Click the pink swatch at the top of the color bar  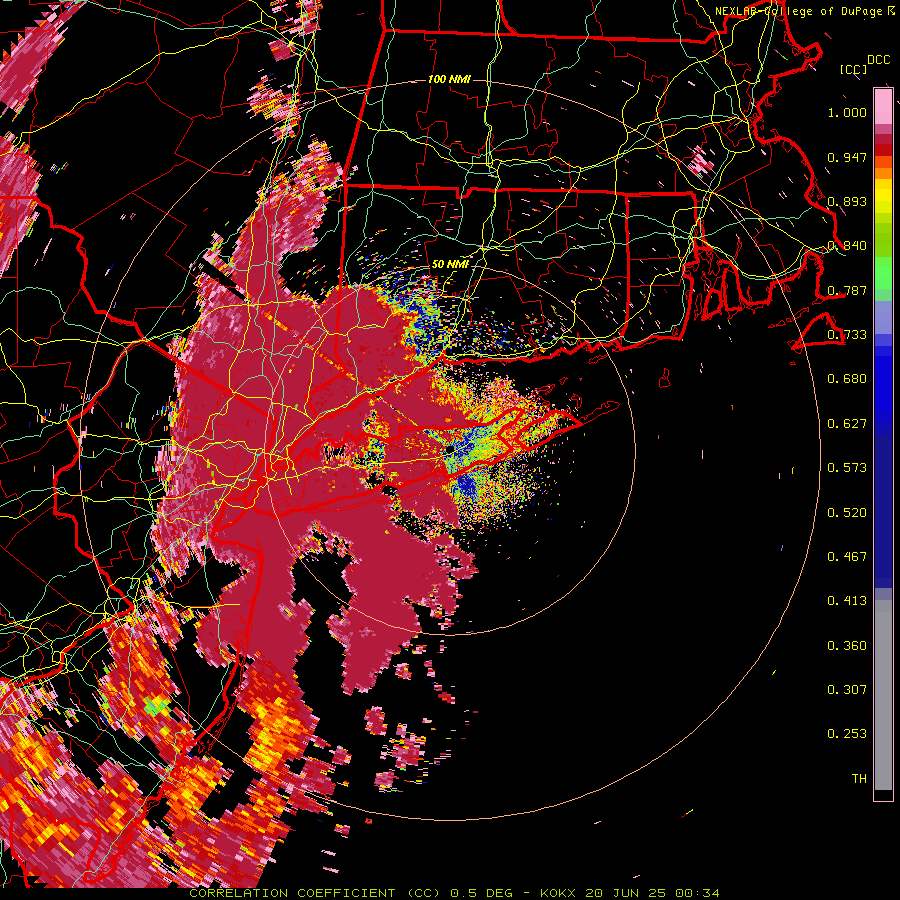(883, 107)
